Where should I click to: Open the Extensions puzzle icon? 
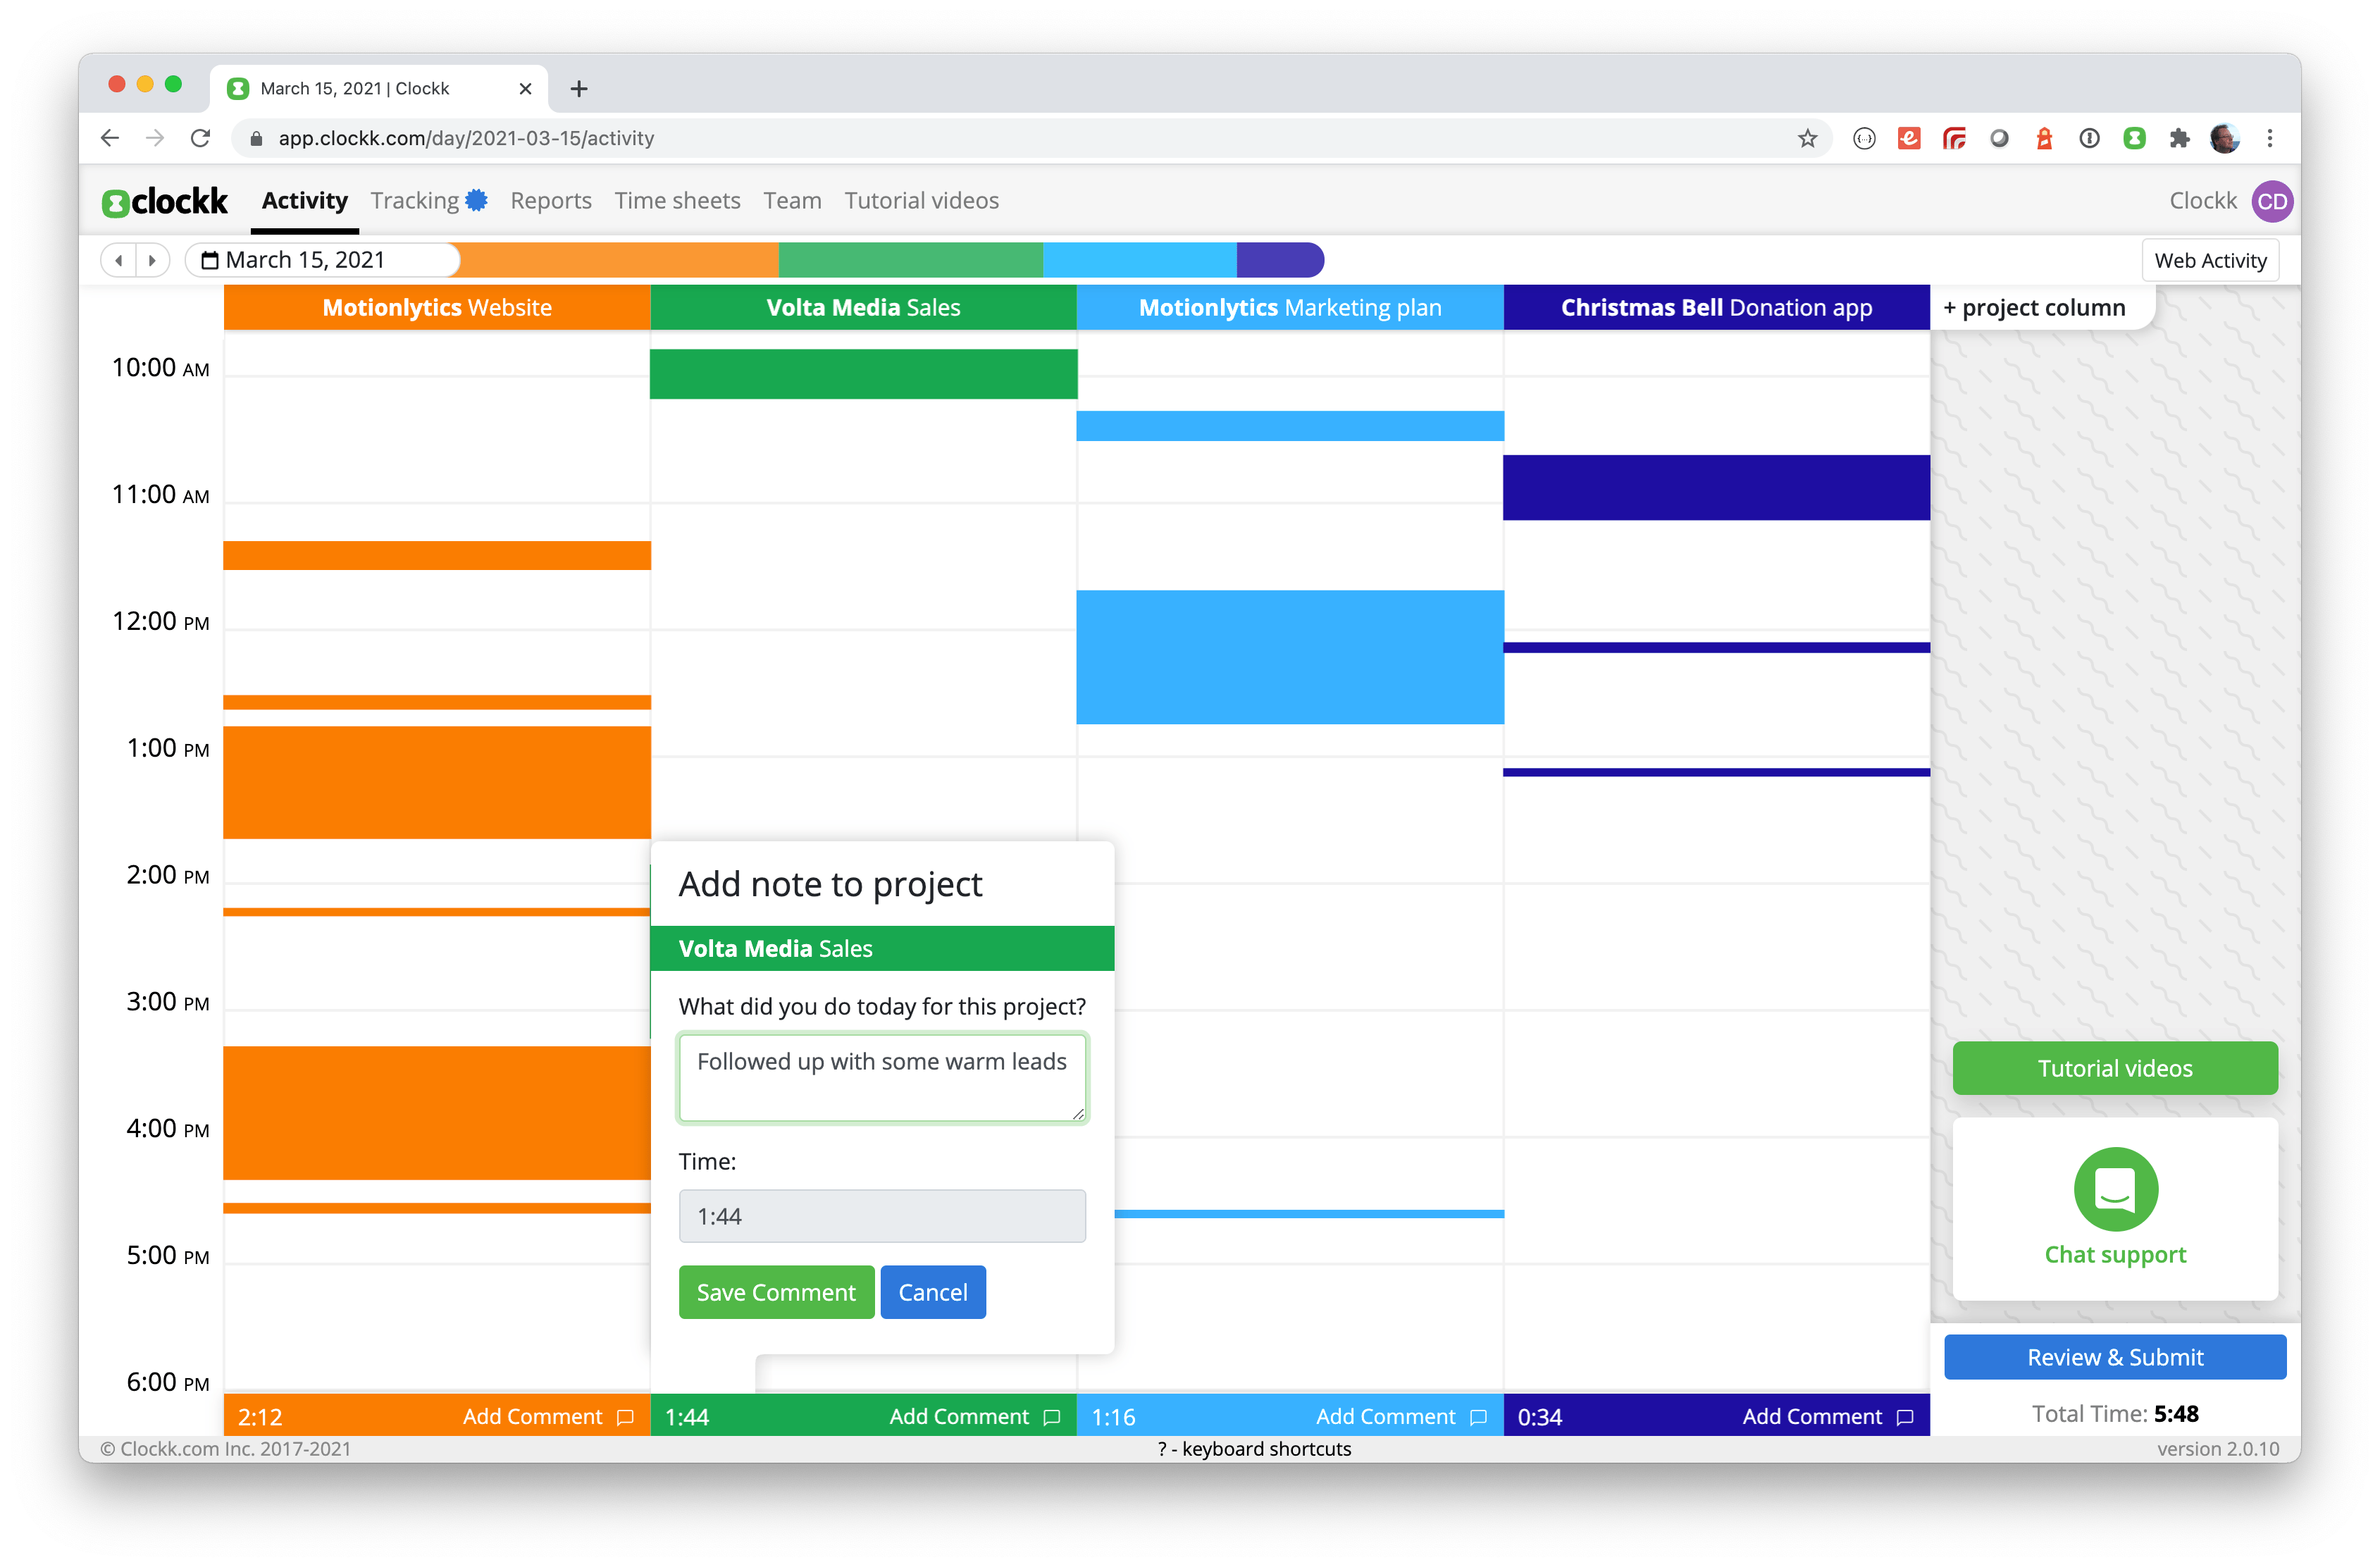point(2179,138)
